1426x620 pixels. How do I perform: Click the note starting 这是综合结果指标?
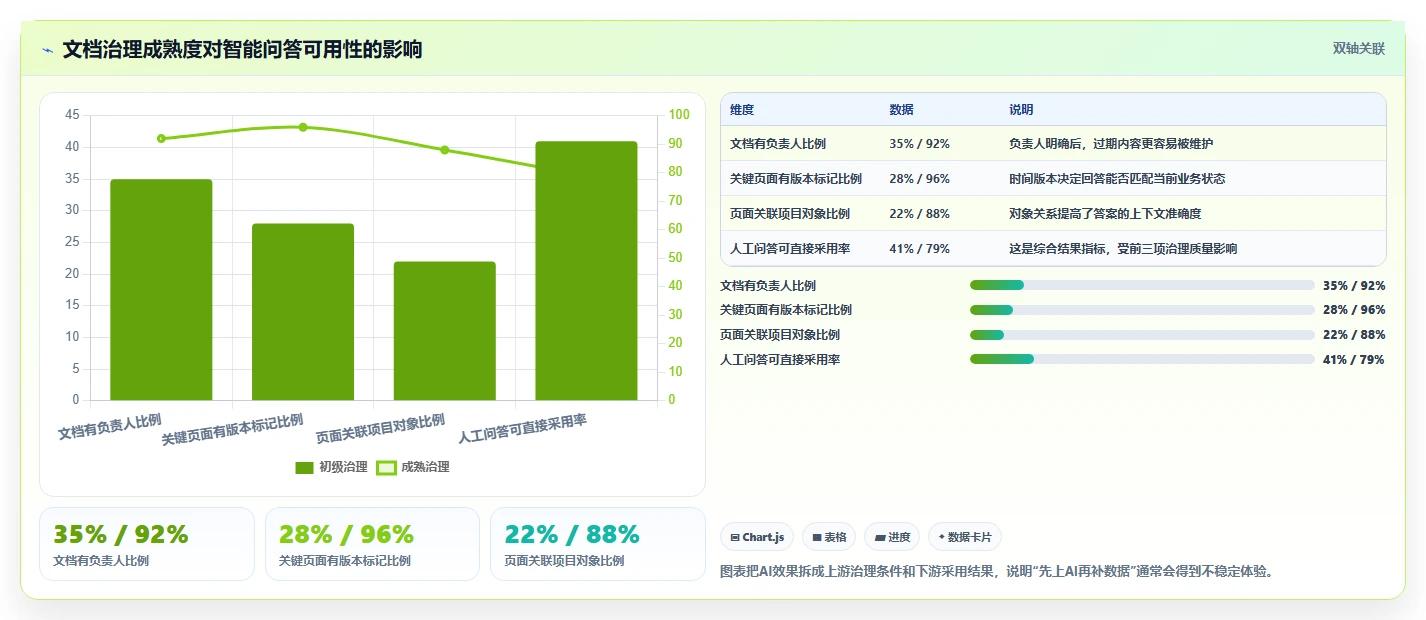pyautogui.click(x=1123, y=249)
